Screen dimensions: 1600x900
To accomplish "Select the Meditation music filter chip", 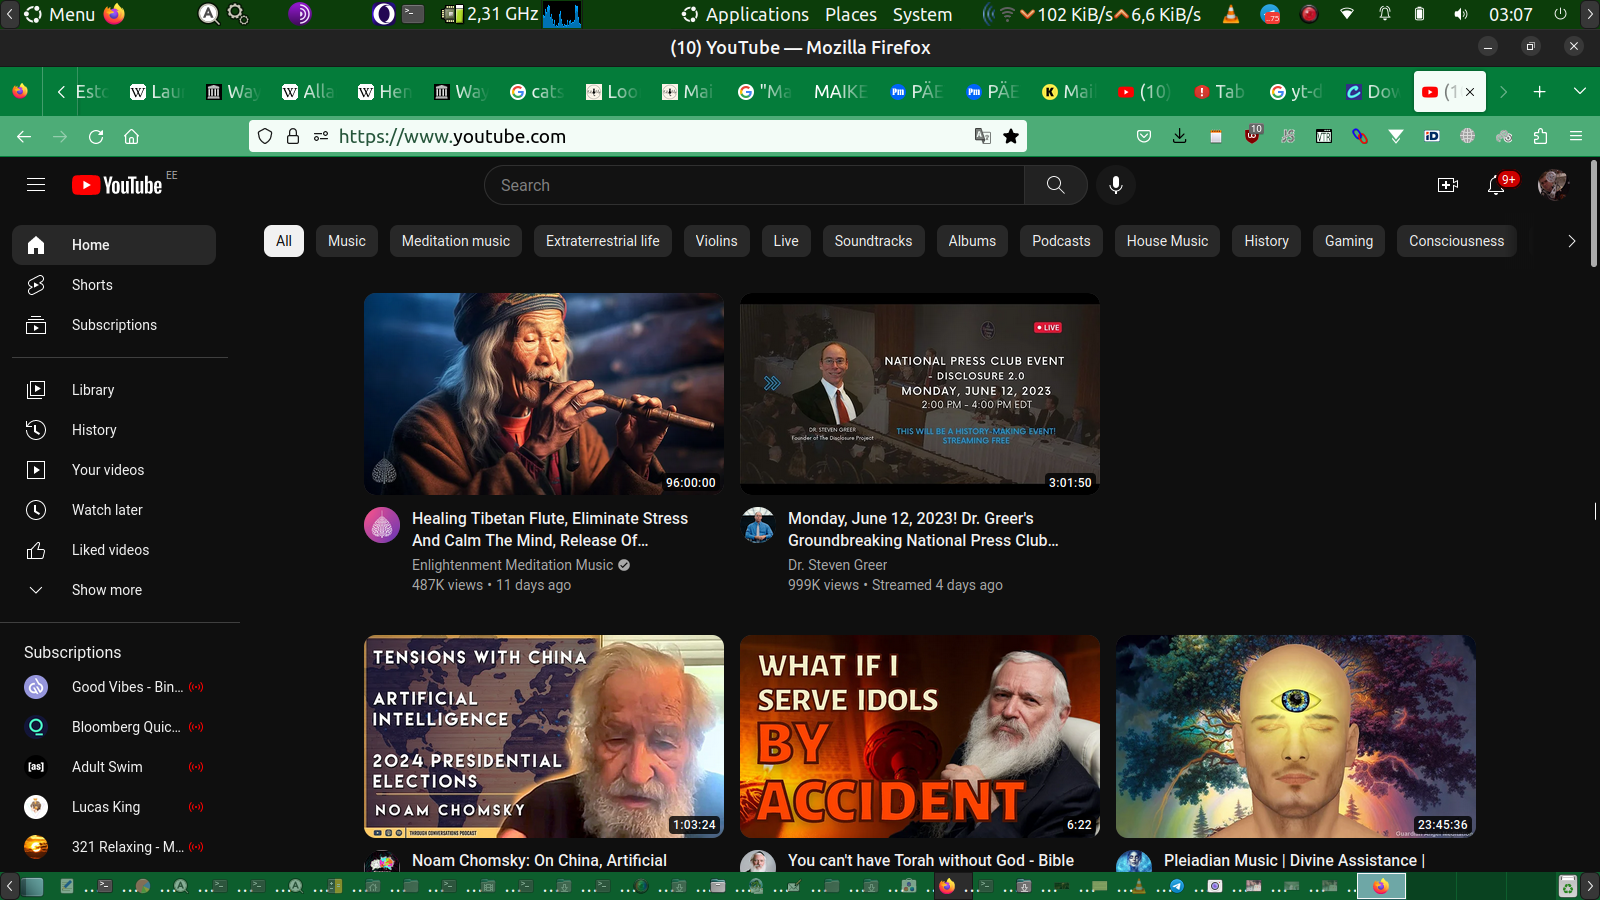I will pos(455,241).
